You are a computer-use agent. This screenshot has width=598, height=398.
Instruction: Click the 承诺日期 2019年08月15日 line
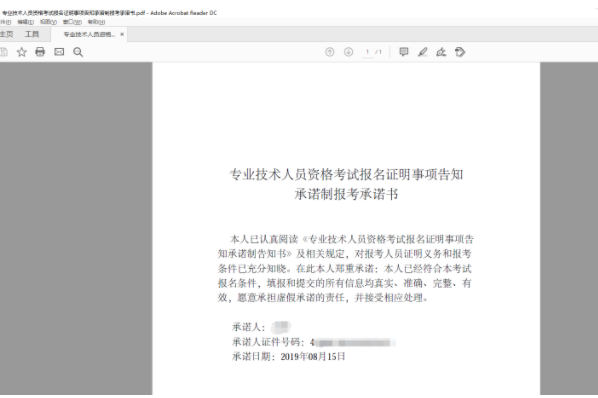(x=288, y=356)
